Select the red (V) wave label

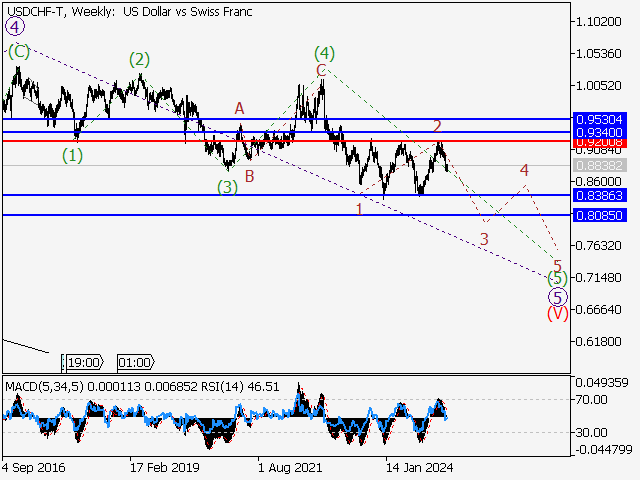pos(558,313)
